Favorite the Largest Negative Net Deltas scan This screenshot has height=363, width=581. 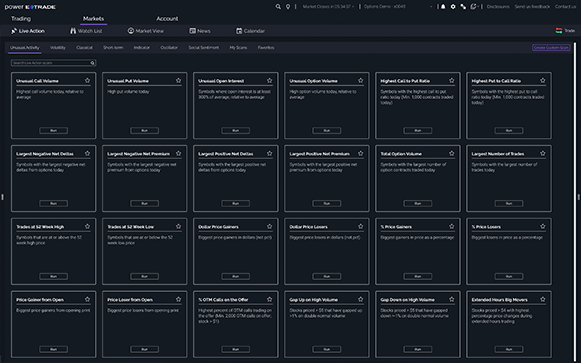tap(87, 153)
